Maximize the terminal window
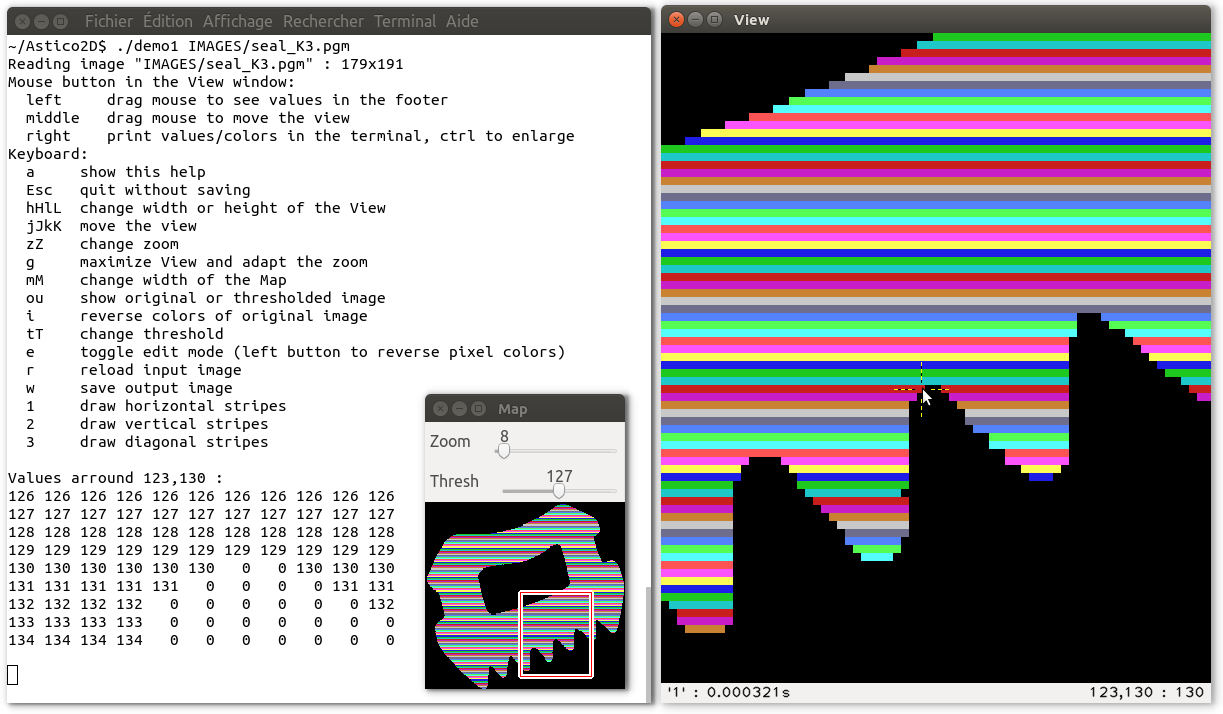This screenshot has height=714, width=1223. click(x=60, y=21)
